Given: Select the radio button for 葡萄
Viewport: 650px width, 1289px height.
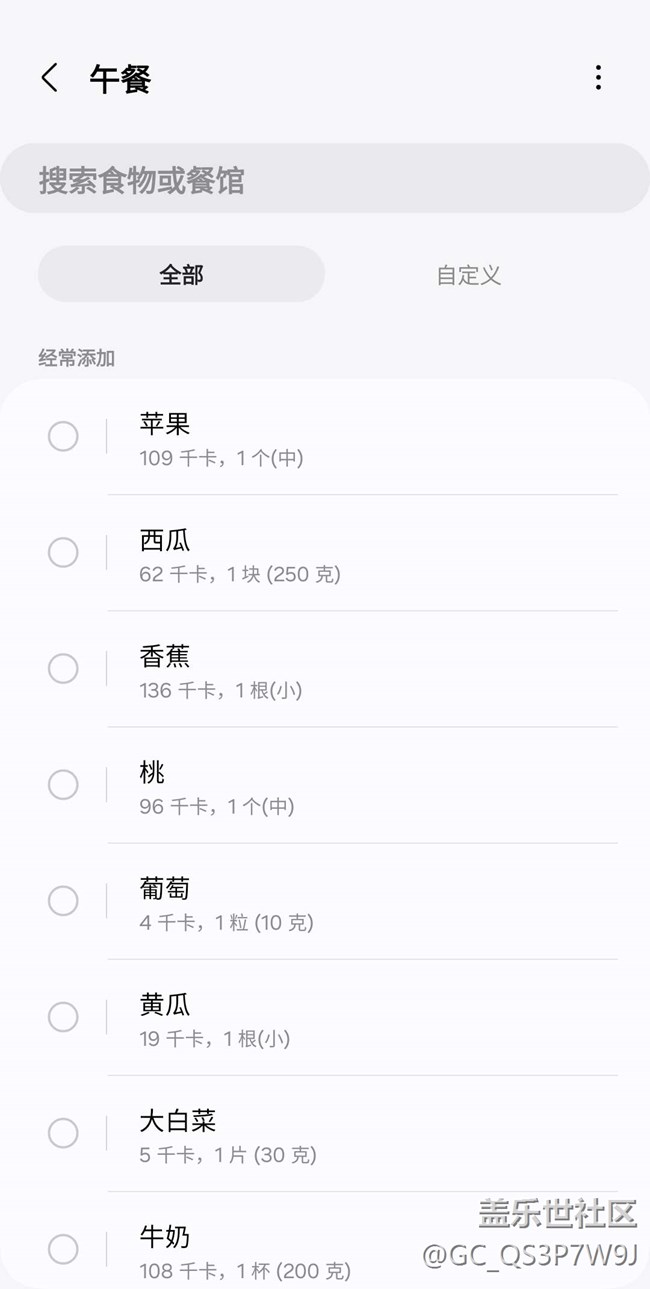Looking at the screenshot, I should pos(63,901).
